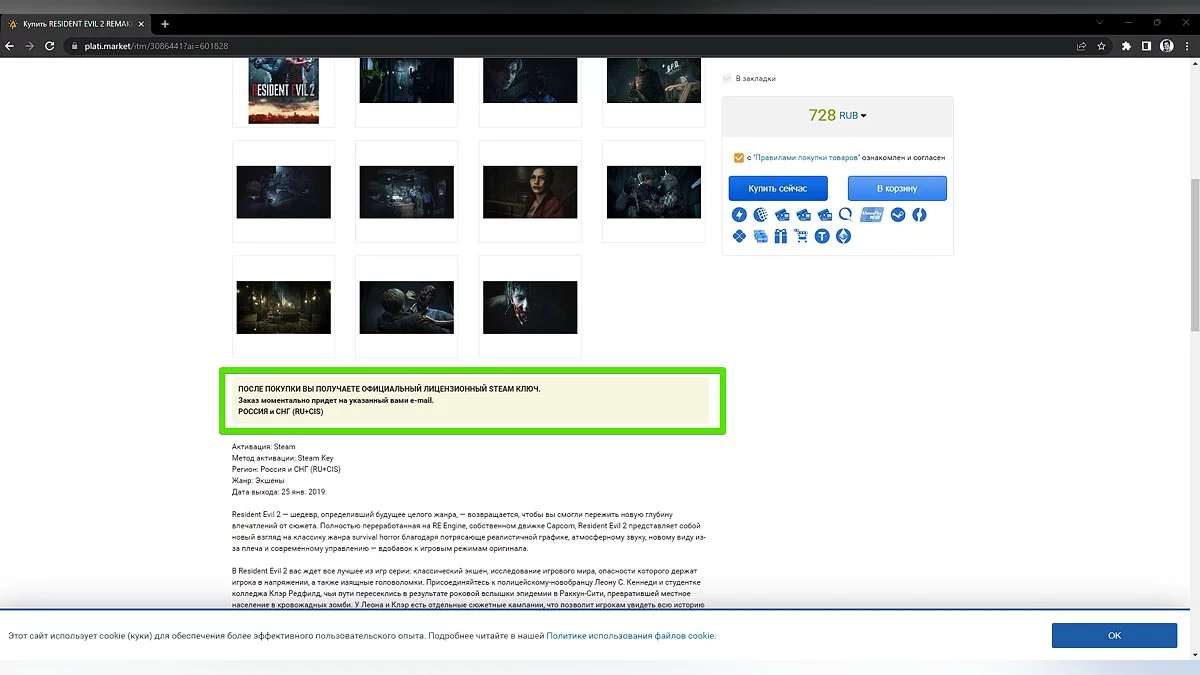Uncheck the purchase rules agreement checkbox
The image size is (1200, 675).
click(x=738, y=157)
